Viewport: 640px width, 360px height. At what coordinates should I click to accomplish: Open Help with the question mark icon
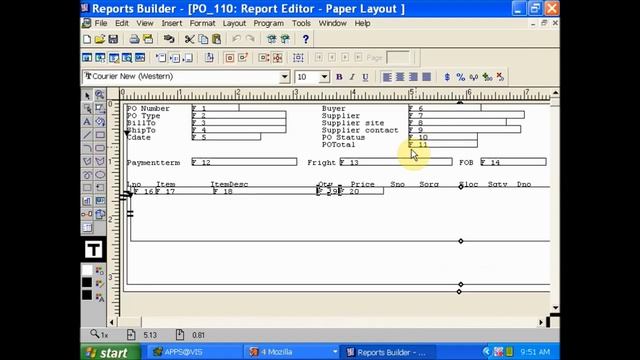305,39
